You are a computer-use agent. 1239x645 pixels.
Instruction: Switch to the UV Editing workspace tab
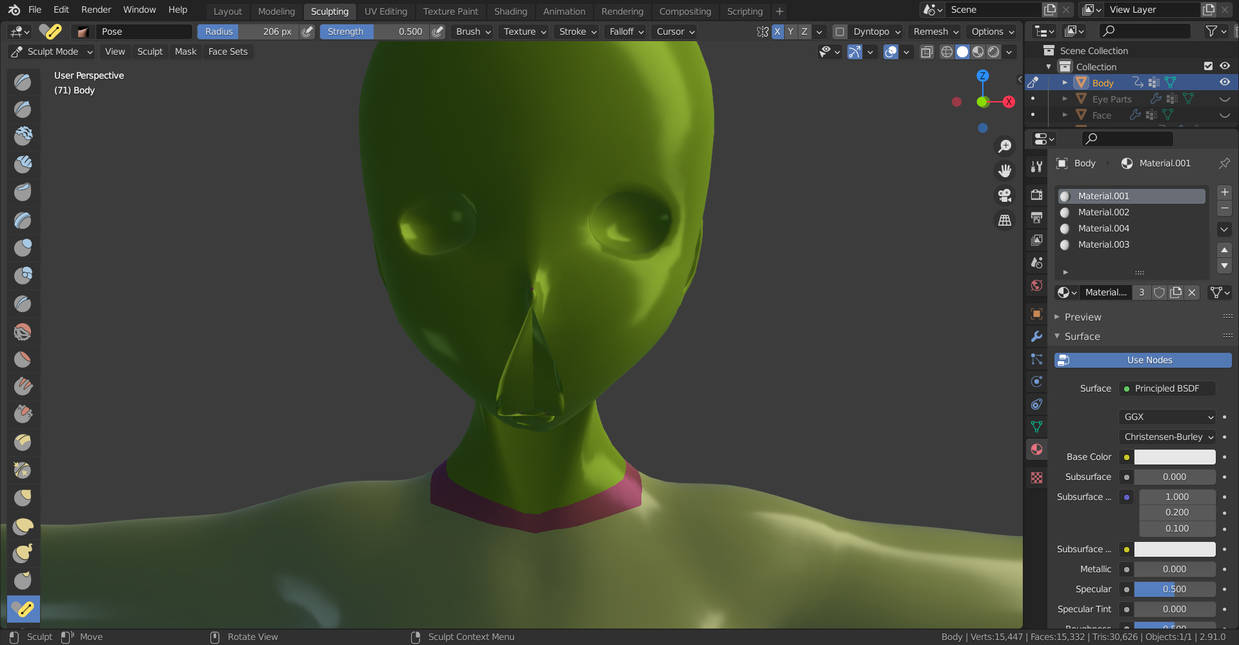click(385, 11)
